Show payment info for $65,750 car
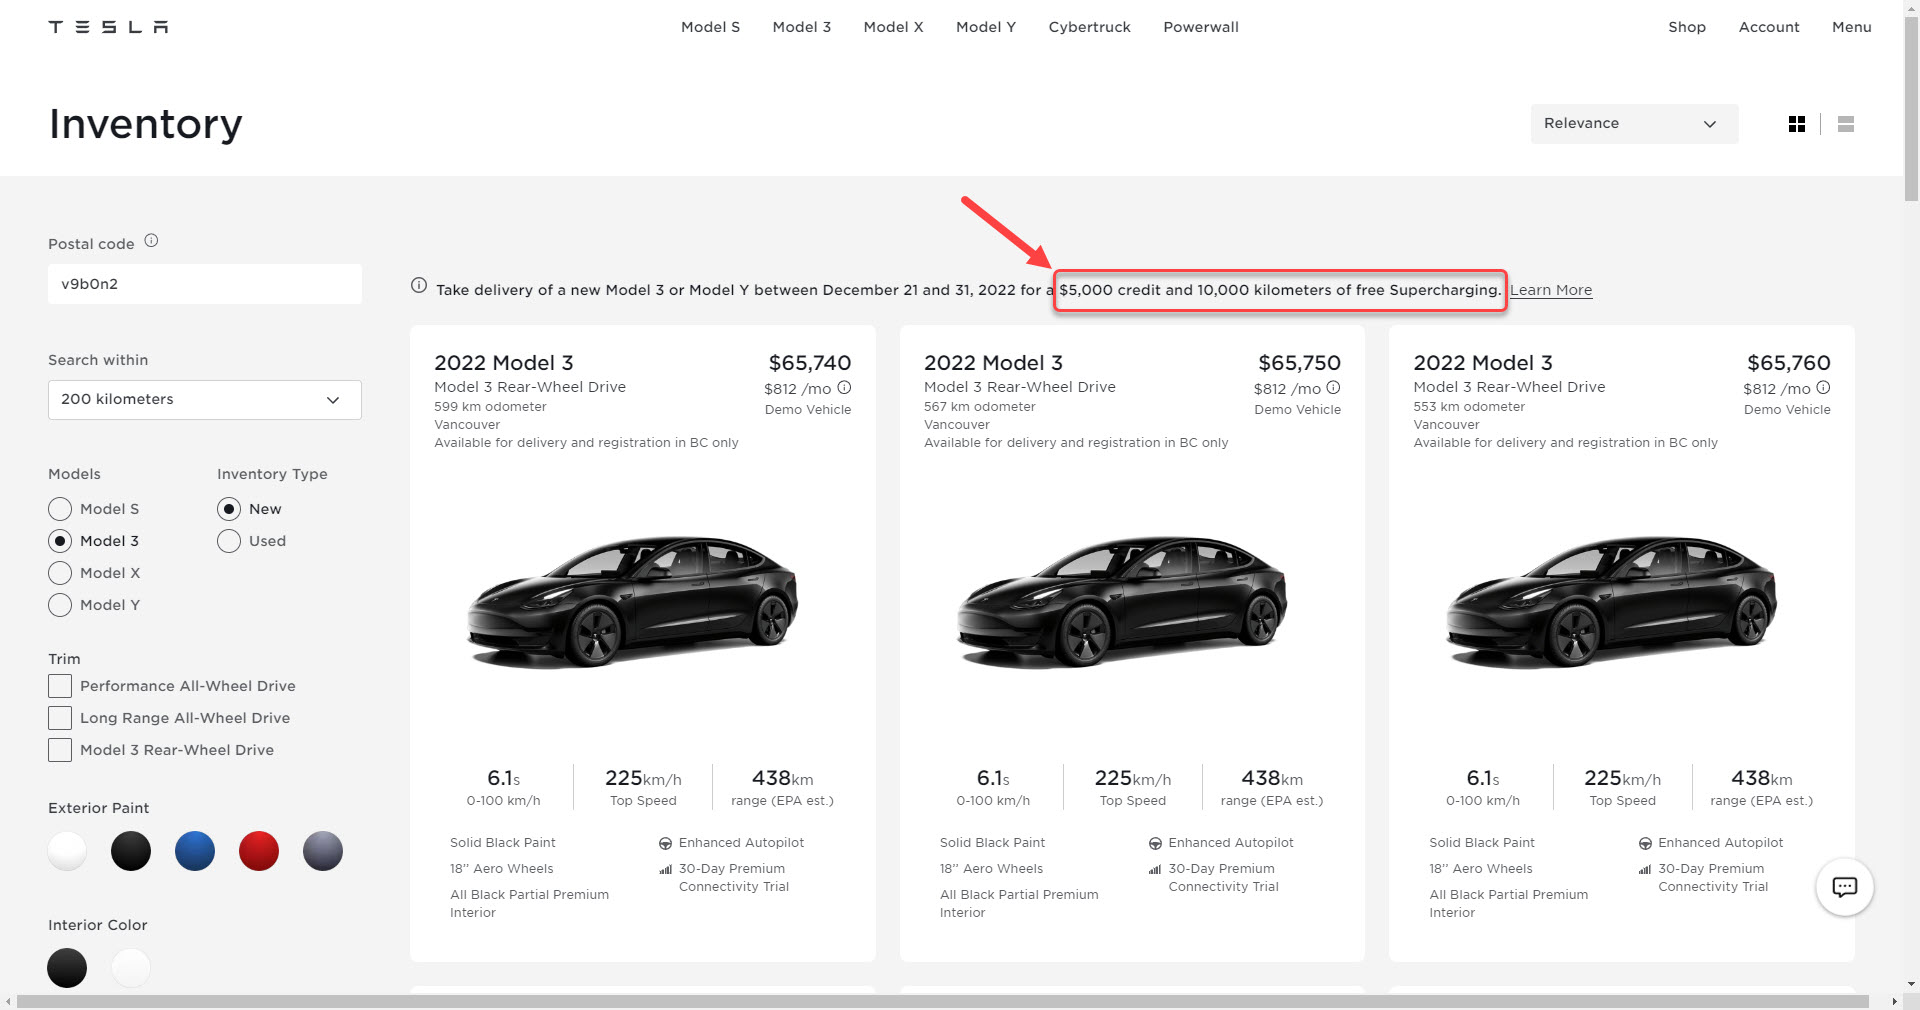 (1333, 388)
